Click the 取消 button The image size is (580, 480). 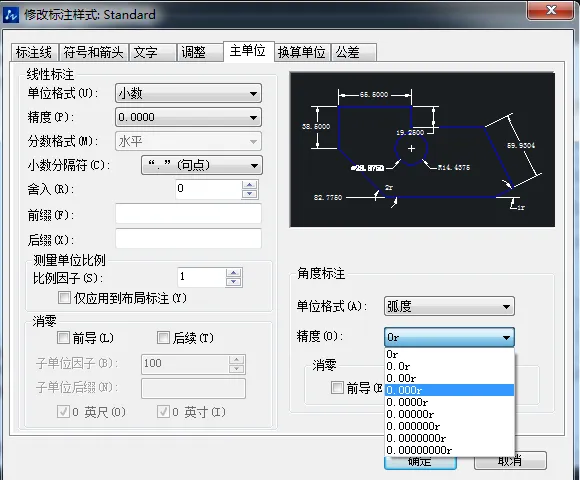point(510,461)
